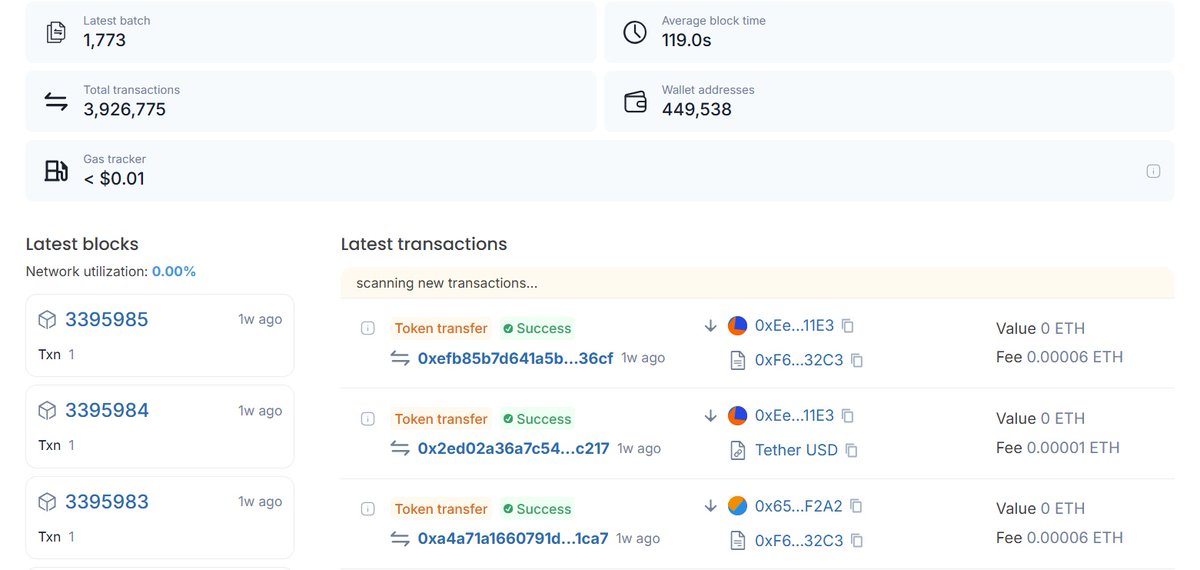Copy the 0x65...F2A2 address
The width and height of the screenshot is (1200, 570).
856,506
